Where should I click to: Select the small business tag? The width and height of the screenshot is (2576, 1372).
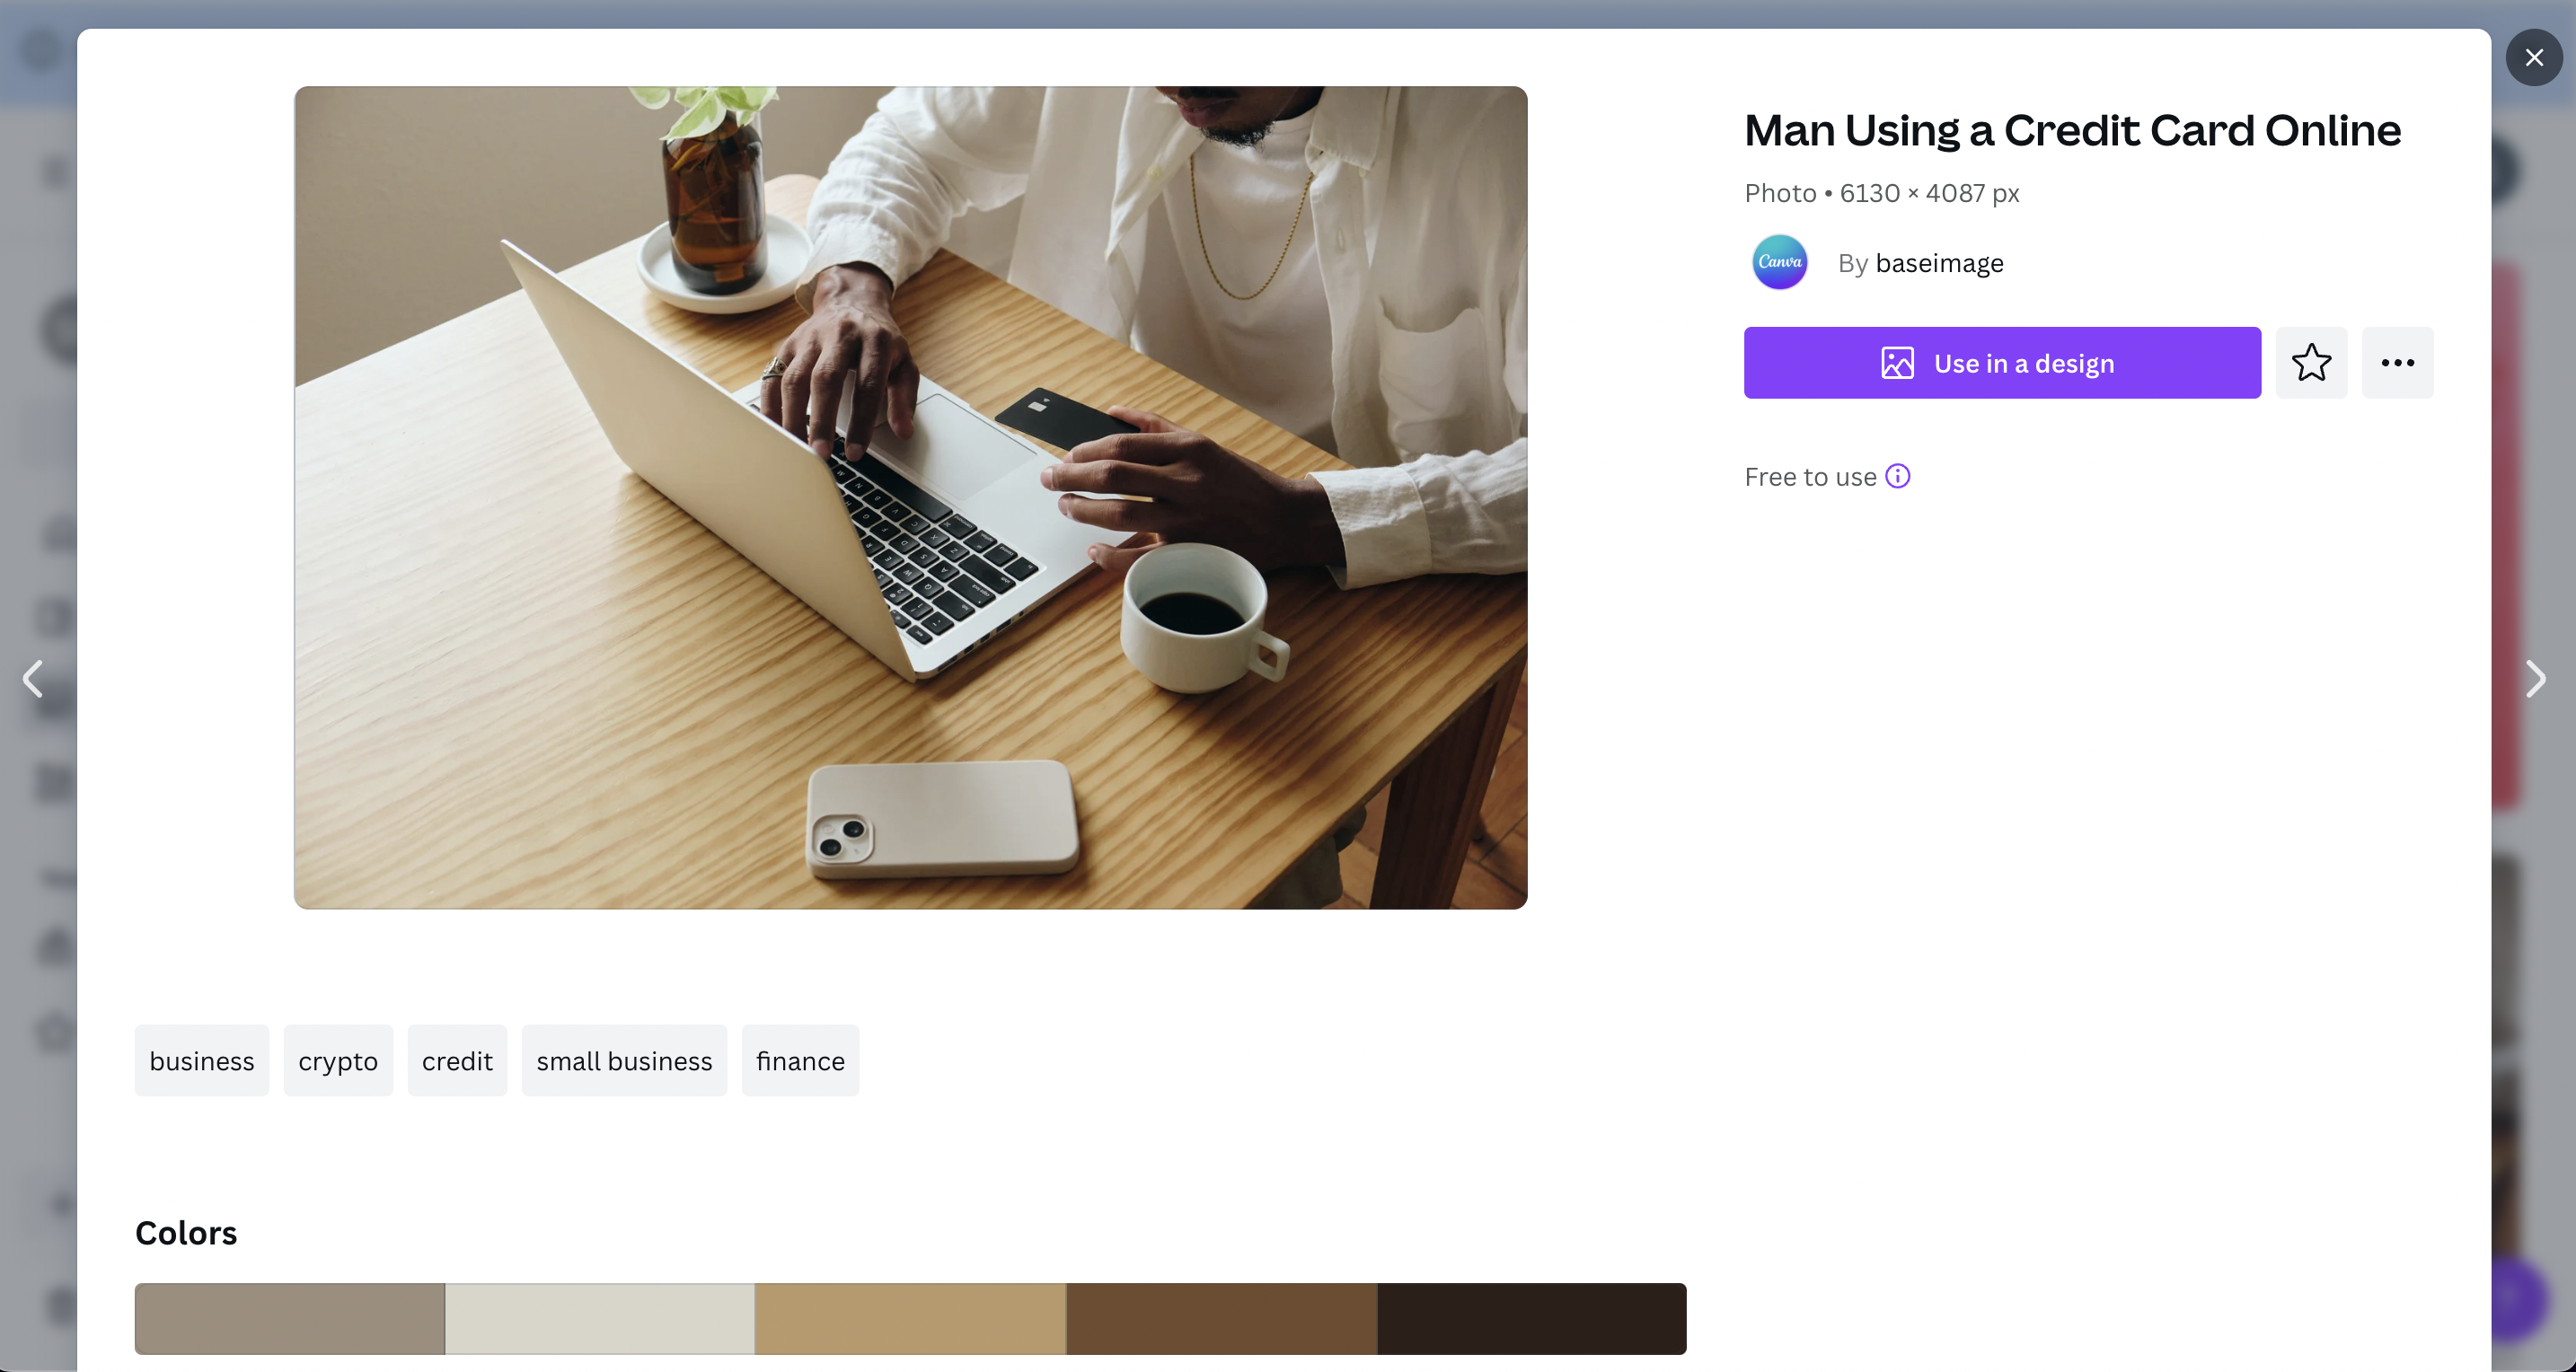click(x=624, y=1060)
